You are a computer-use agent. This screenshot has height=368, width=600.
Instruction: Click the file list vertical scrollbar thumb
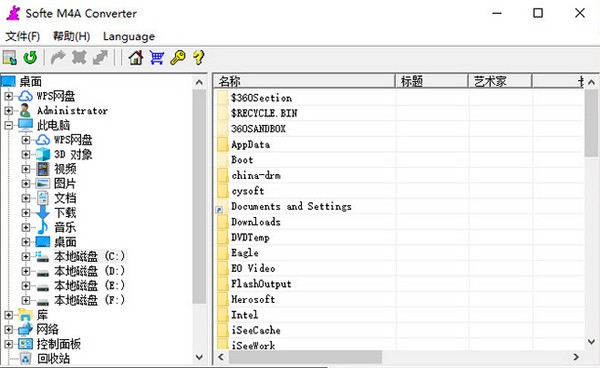point(591,123)
